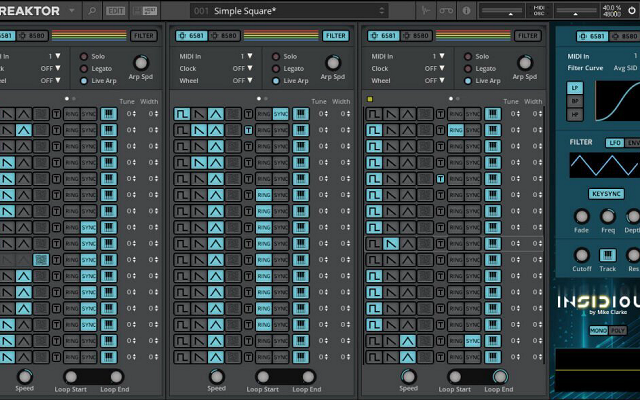
Task: Click the sawtooth icon in the middle panel's top row
Action: [199, 114]
